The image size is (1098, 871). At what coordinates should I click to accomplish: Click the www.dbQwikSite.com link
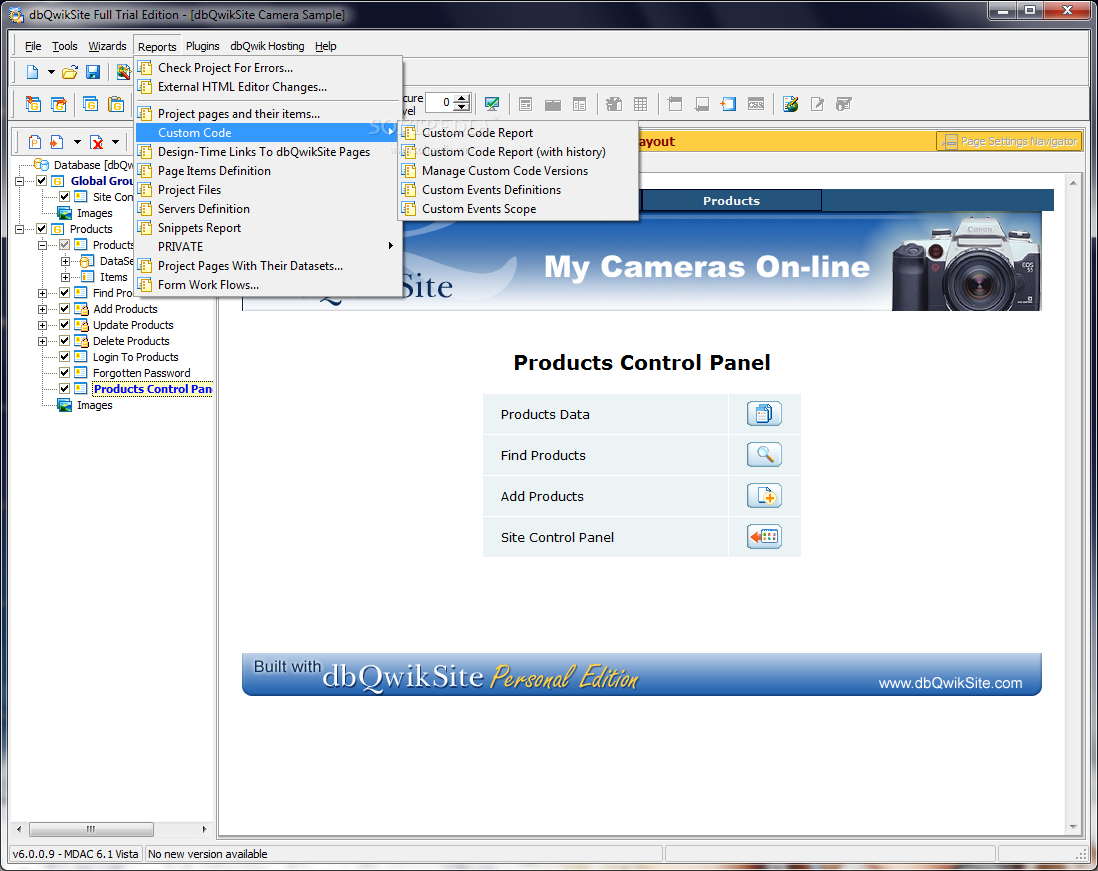950,683
